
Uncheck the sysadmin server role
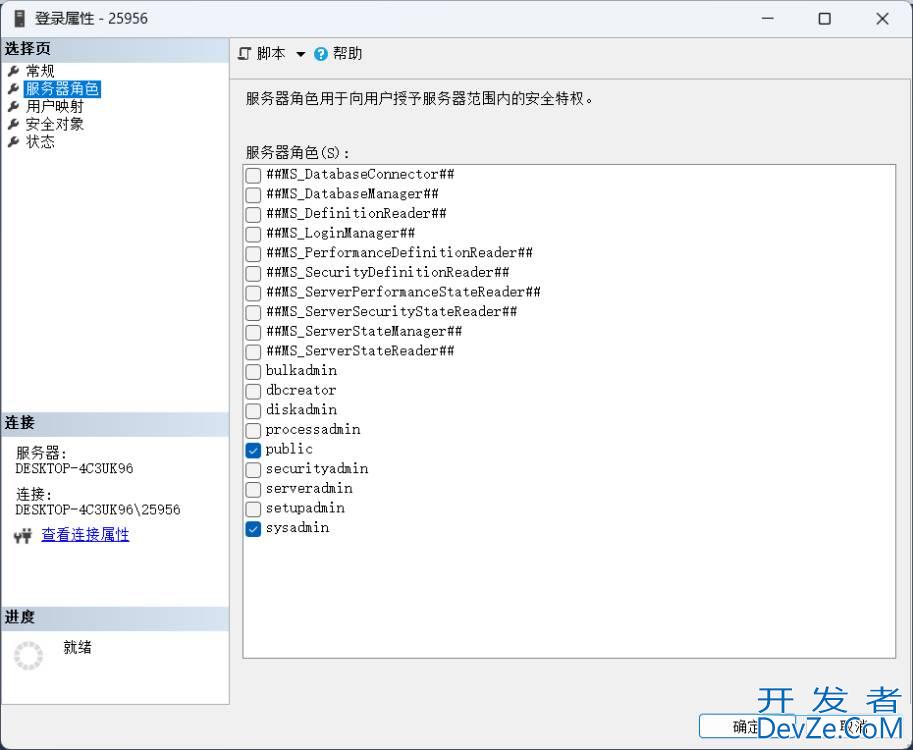[253, 529]
